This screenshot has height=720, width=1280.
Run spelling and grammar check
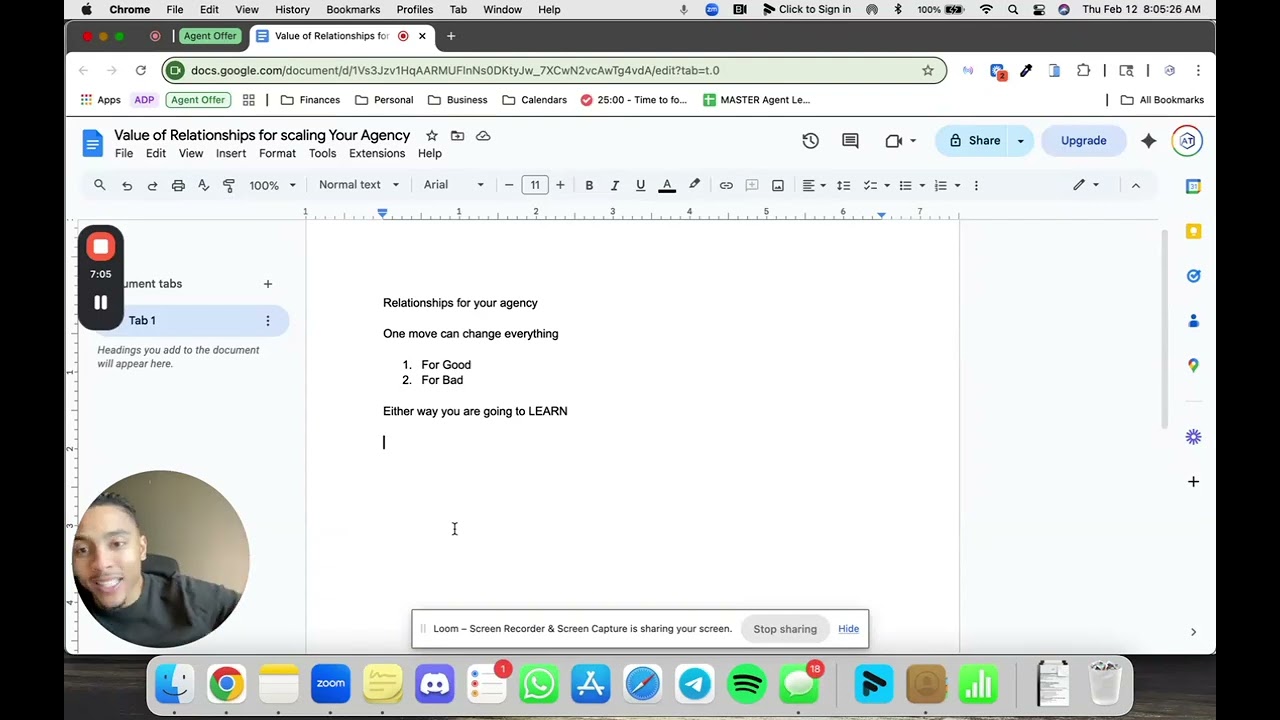203,185
